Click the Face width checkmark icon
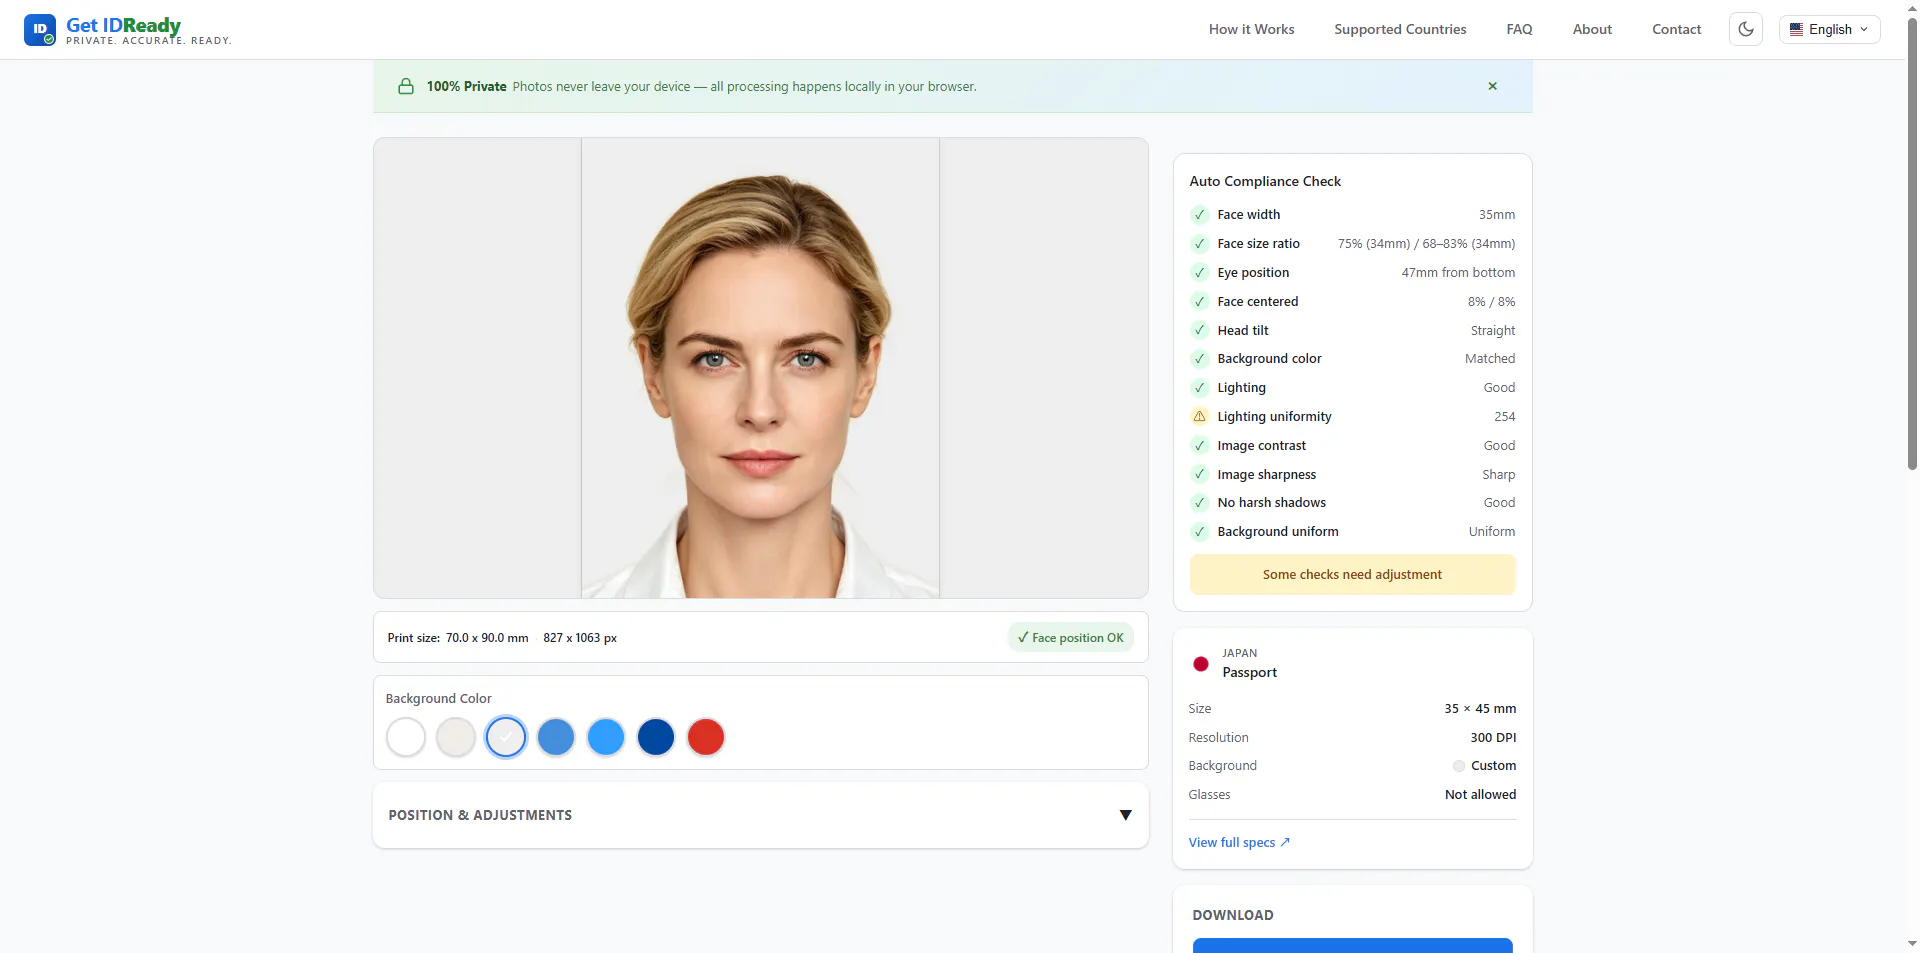This screenshot has height=953, width=1920. point(1200,214)
